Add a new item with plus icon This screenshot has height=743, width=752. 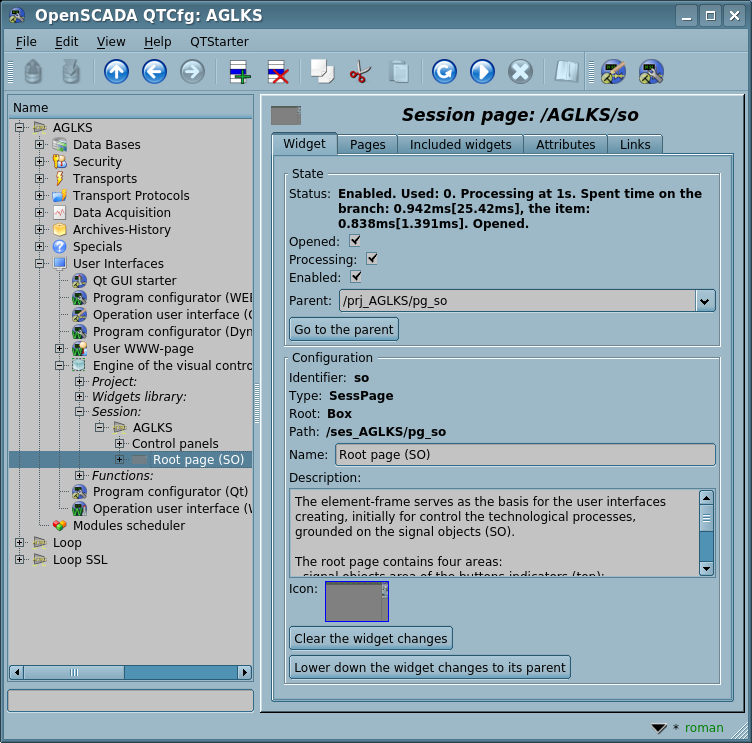[x=239, y=72]
